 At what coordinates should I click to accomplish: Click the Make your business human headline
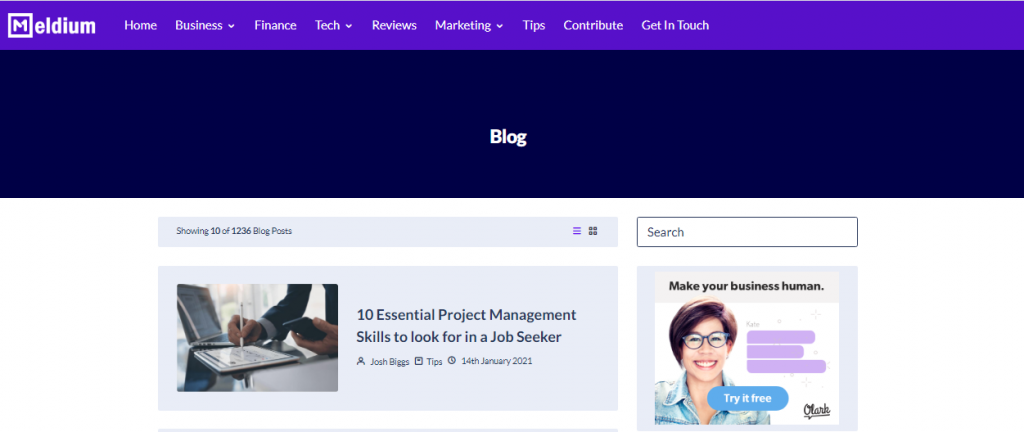(746, 286)
